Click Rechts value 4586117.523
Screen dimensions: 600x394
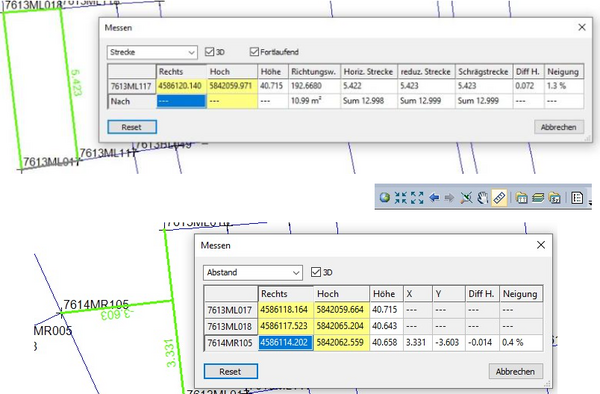286,326
